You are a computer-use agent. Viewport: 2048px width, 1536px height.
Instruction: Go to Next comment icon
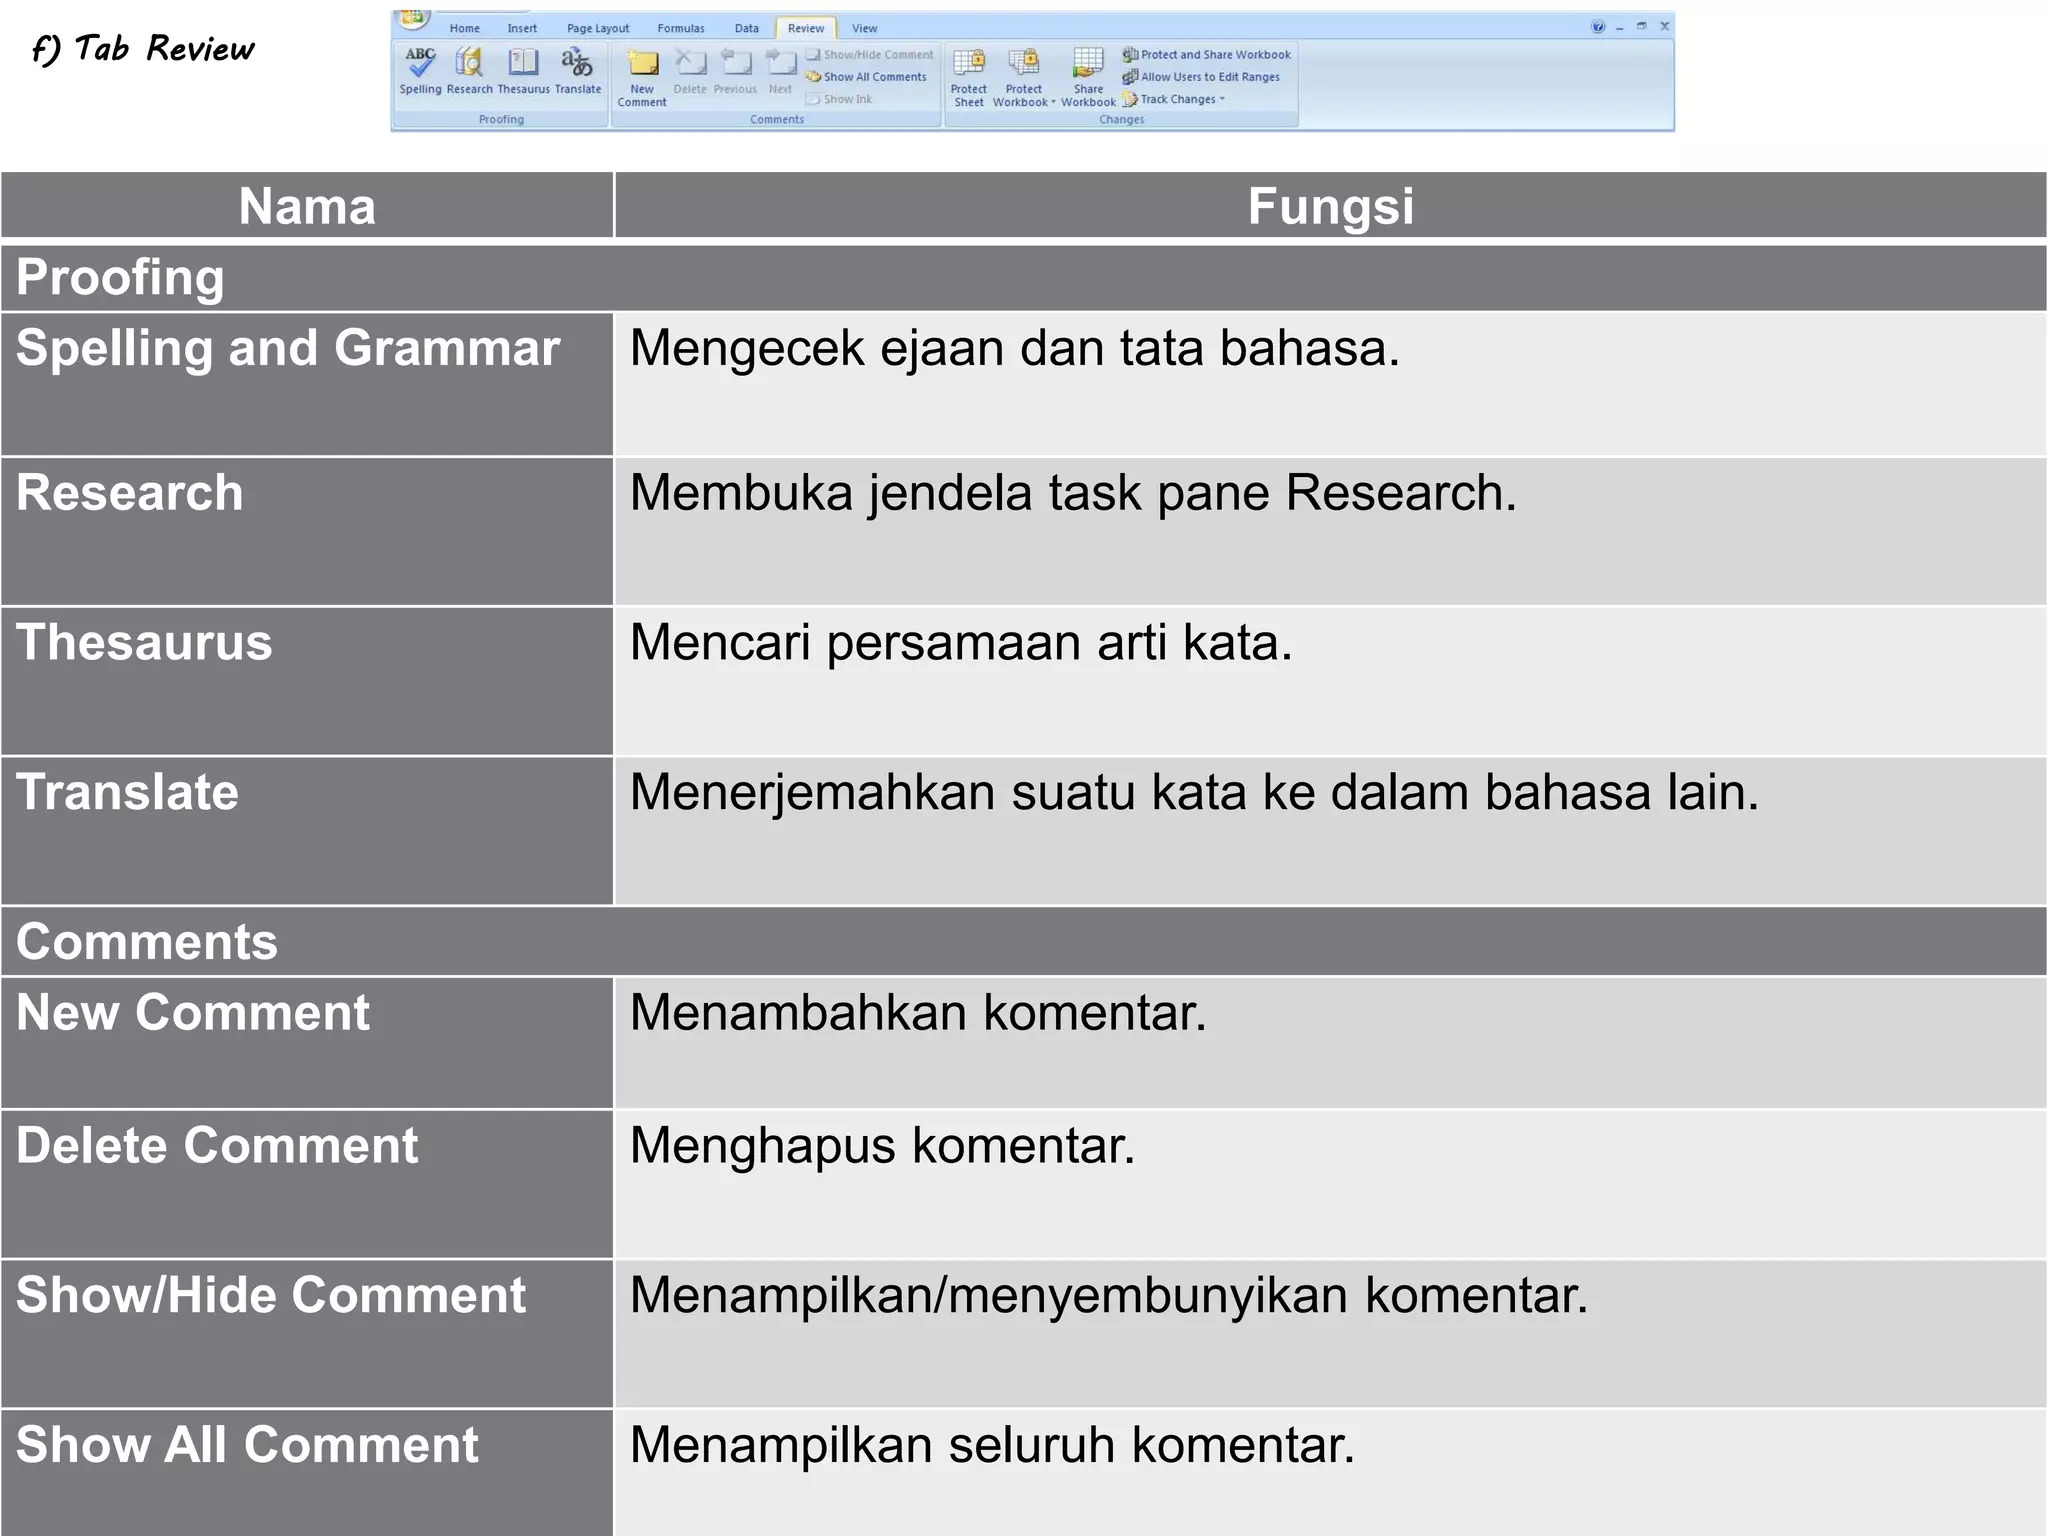(x=780, y=64)
